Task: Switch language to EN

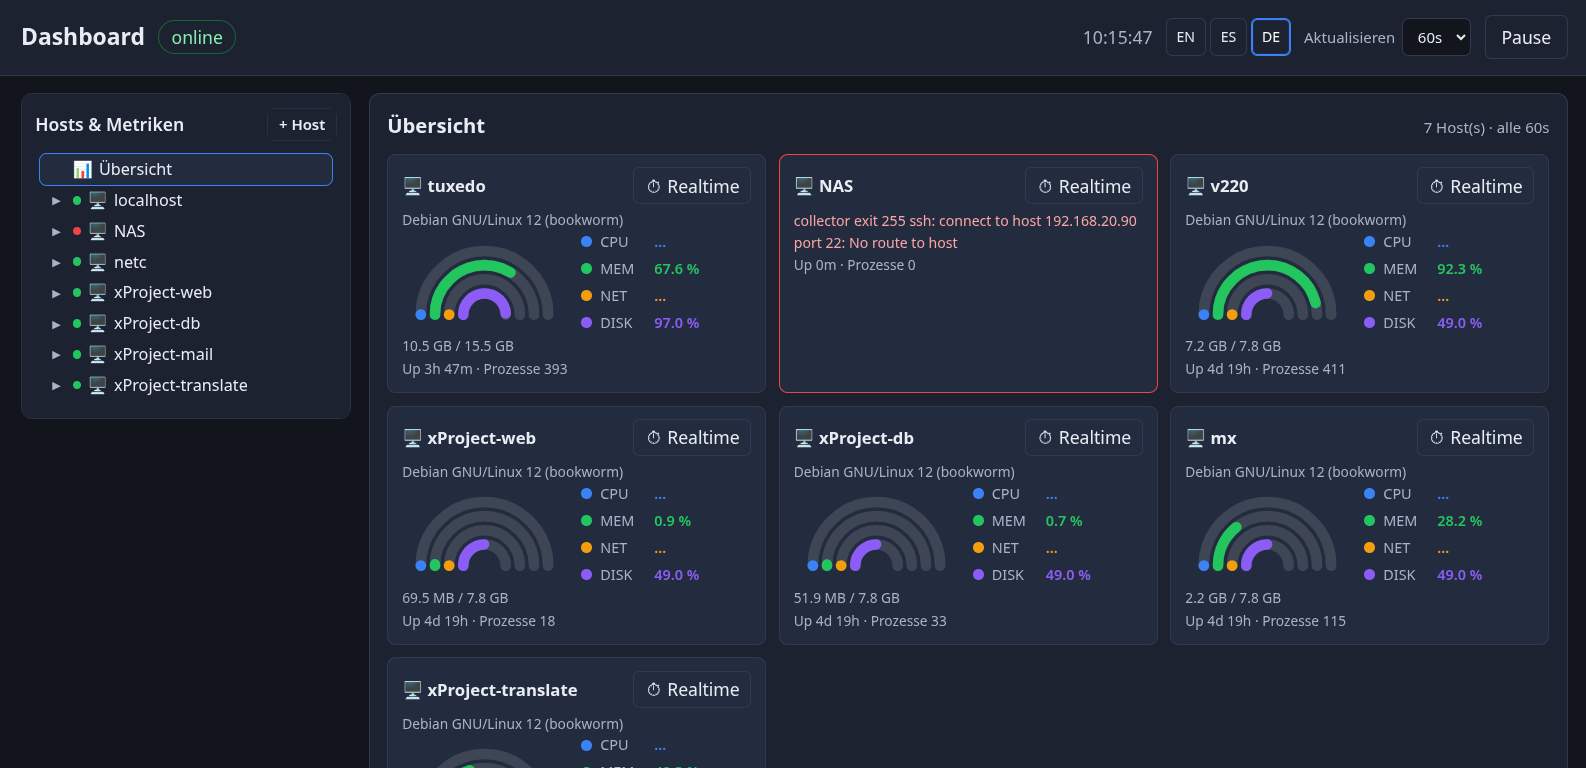Action: coord(1186,37)
